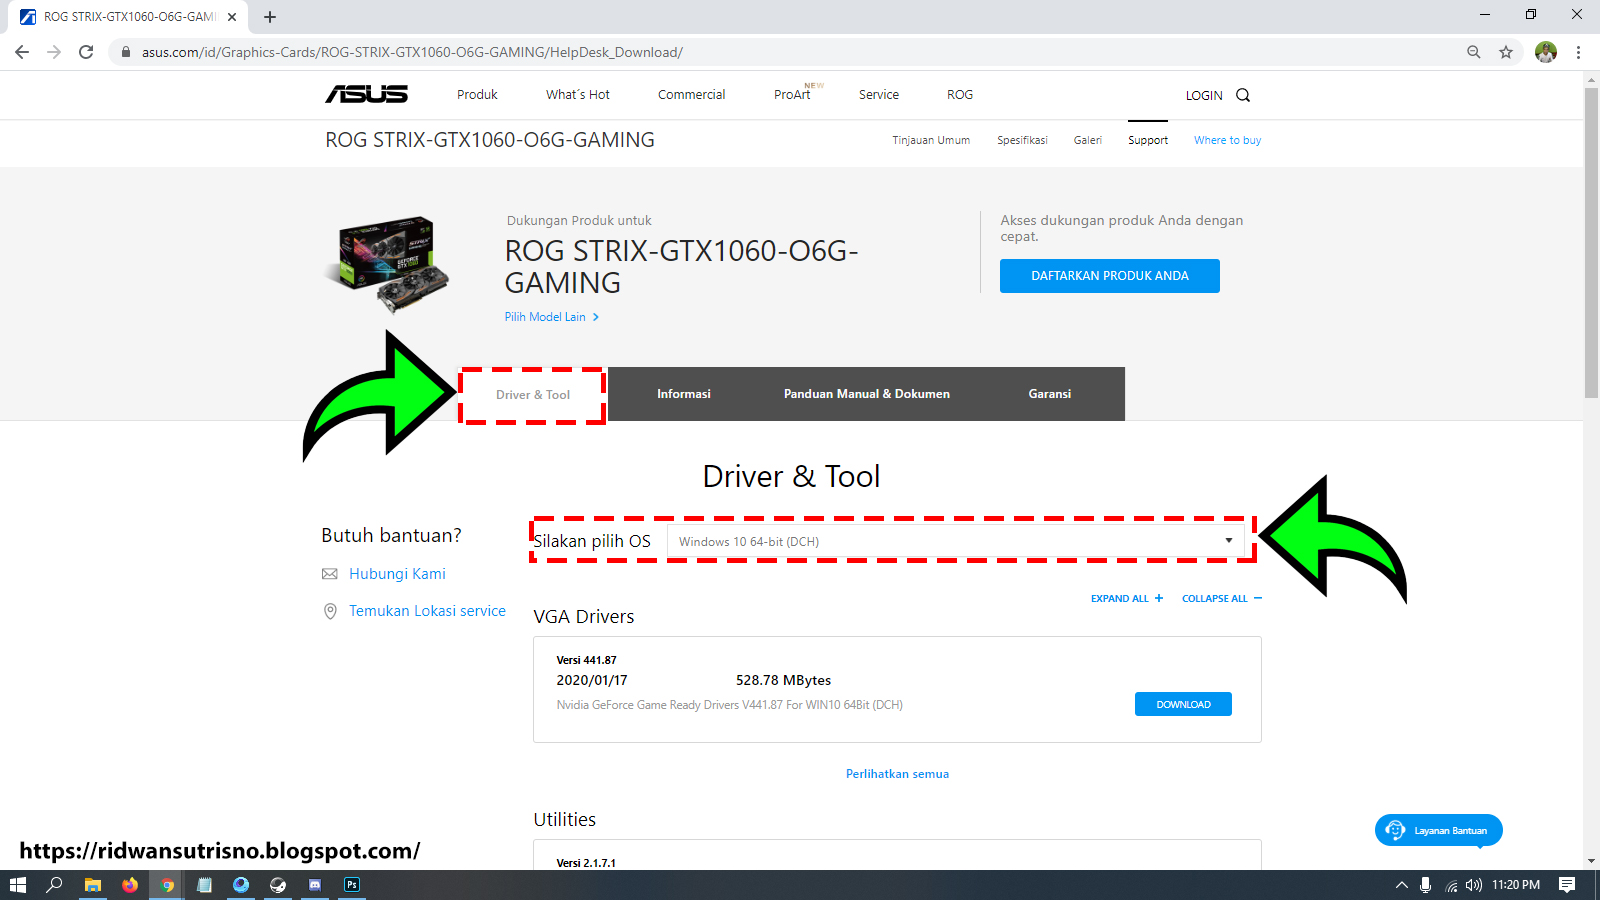Click the LOGIN link

click(1204, 96)
